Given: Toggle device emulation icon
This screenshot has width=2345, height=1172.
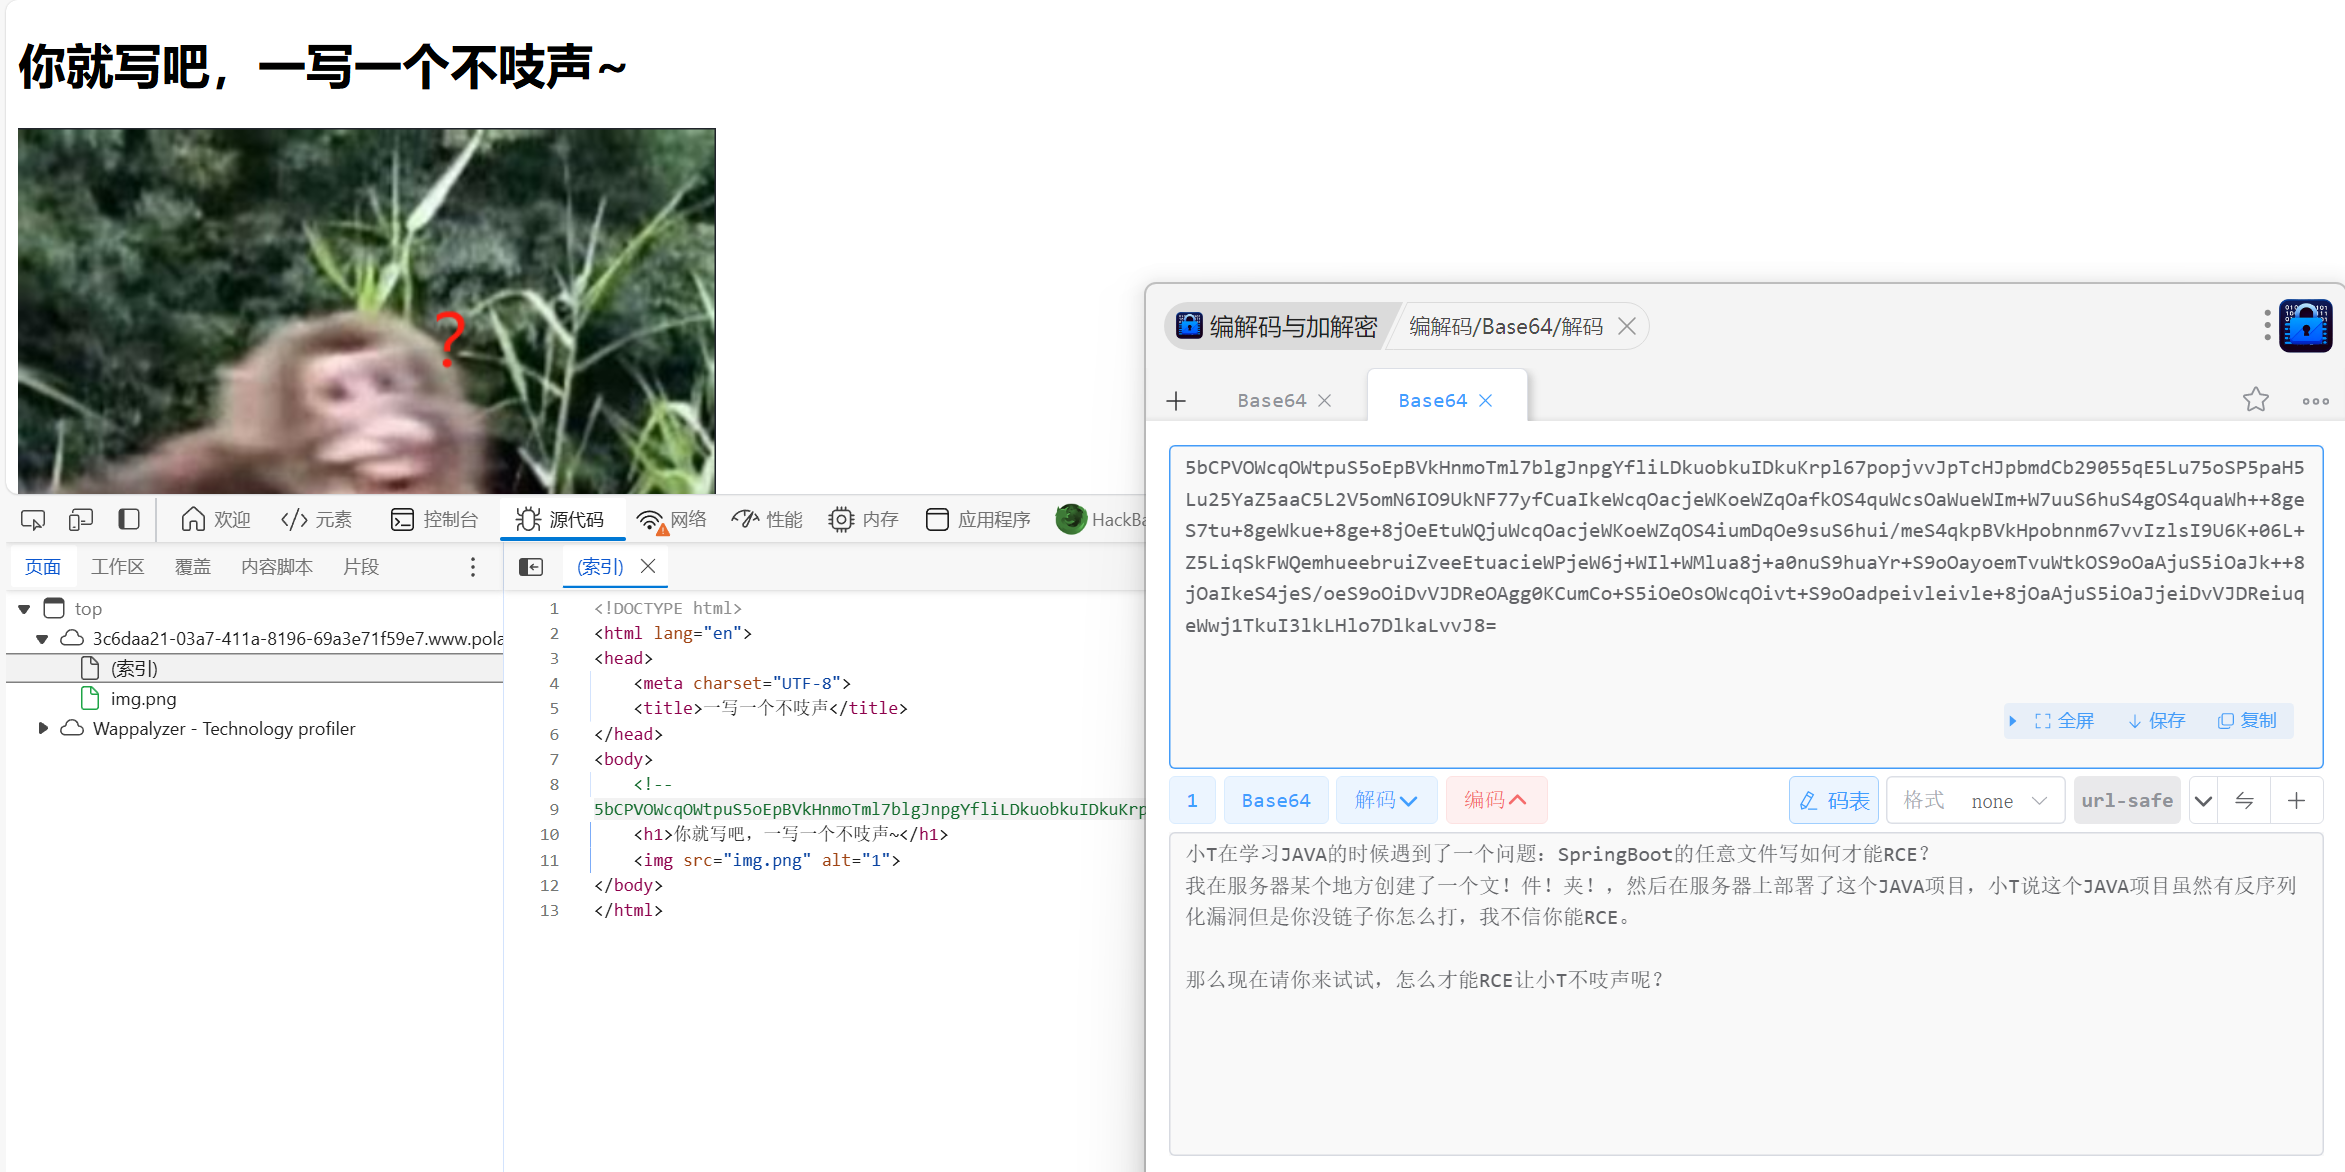Looking at the screenshot, I should [x=81, y=520].
